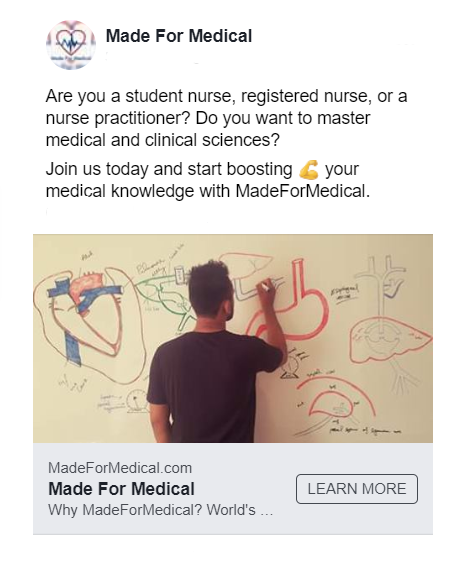Click the marker in the man's hand
The image size is (470, 562).
(264, 286)
